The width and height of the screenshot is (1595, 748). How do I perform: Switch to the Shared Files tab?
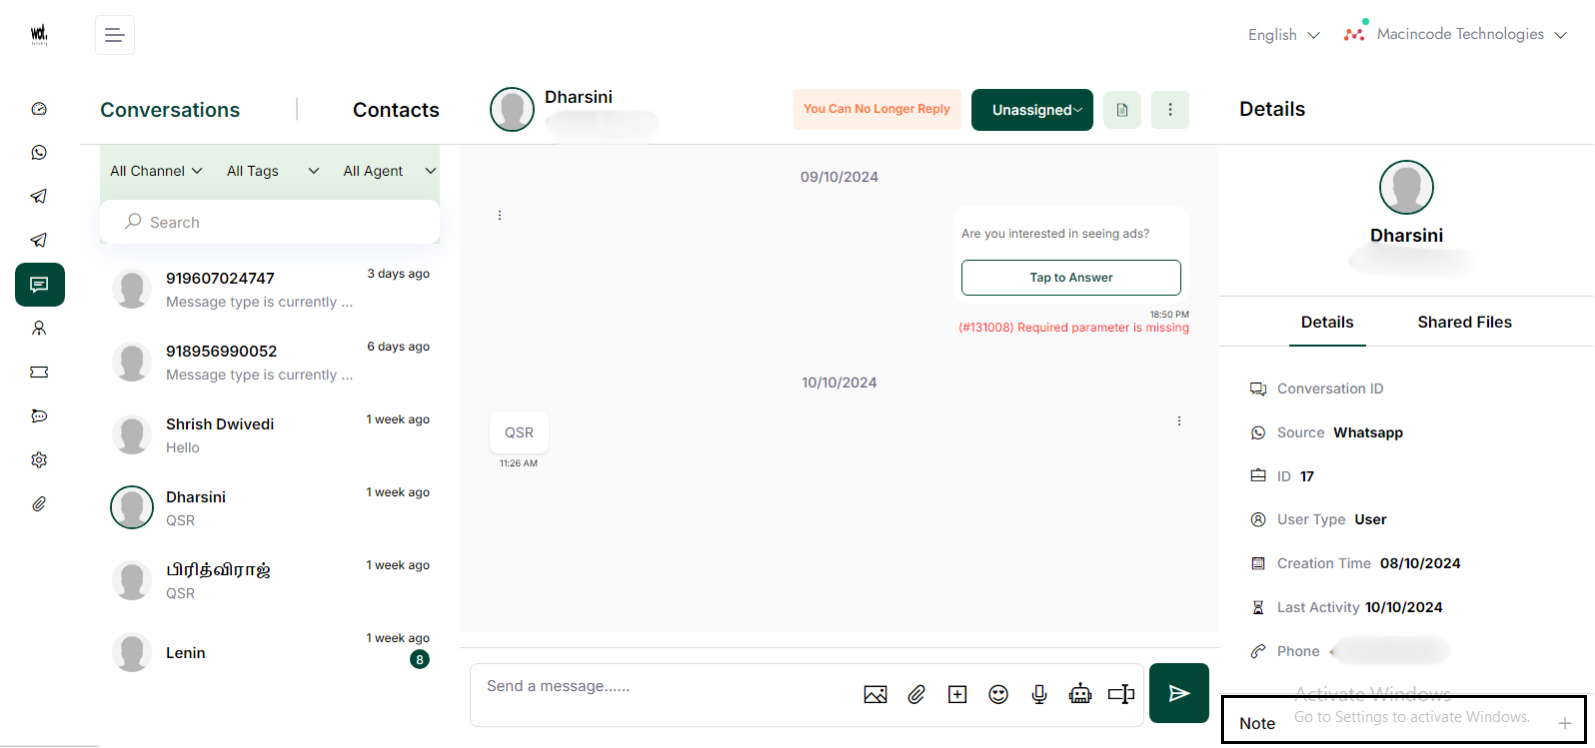click(1464, 322)
